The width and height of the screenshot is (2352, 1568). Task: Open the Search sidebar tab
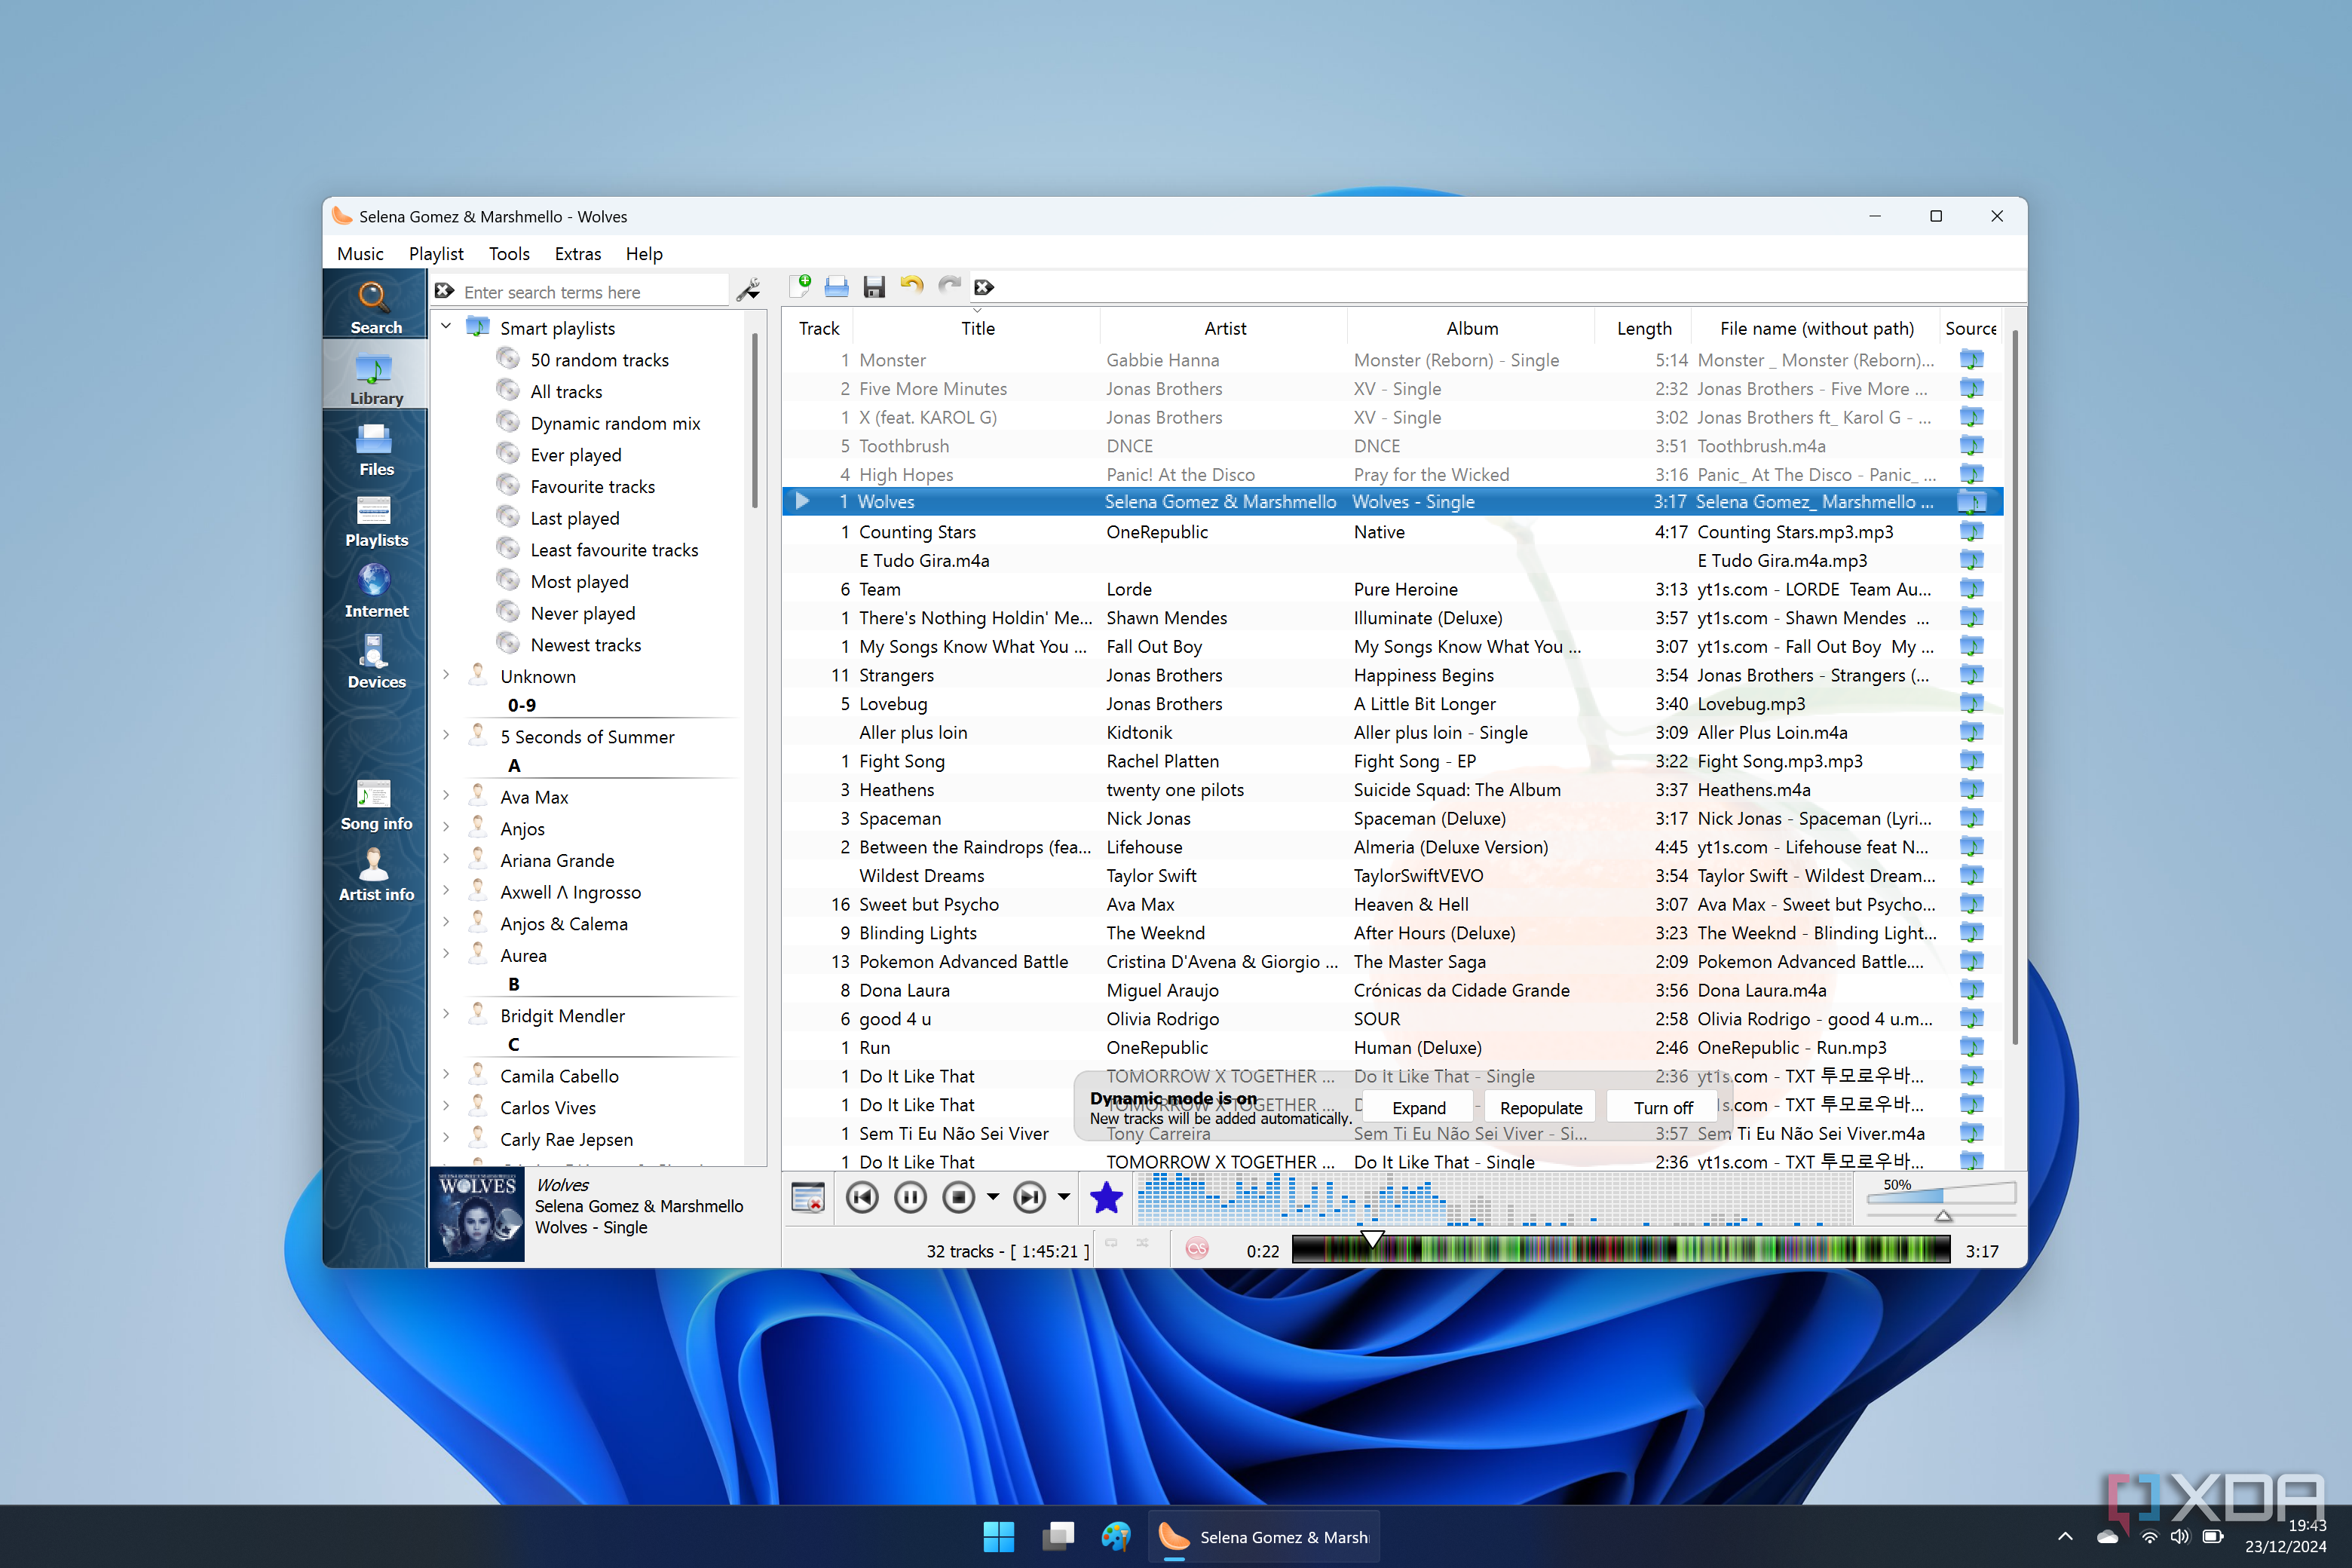376,306
